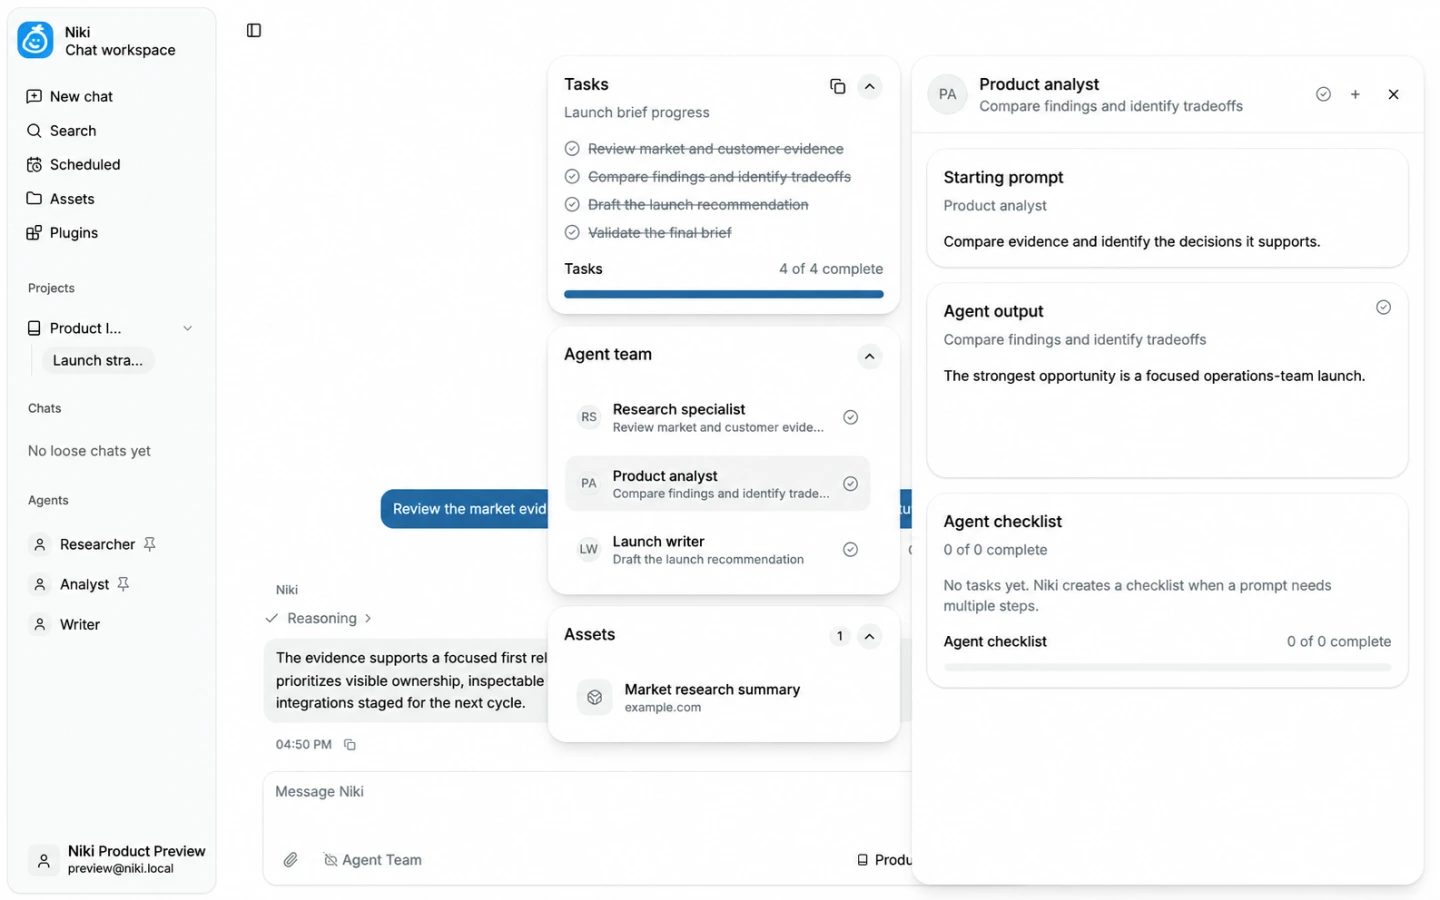
Task: Toggle check circle for Review market task
Action: [x=572, y=149]
